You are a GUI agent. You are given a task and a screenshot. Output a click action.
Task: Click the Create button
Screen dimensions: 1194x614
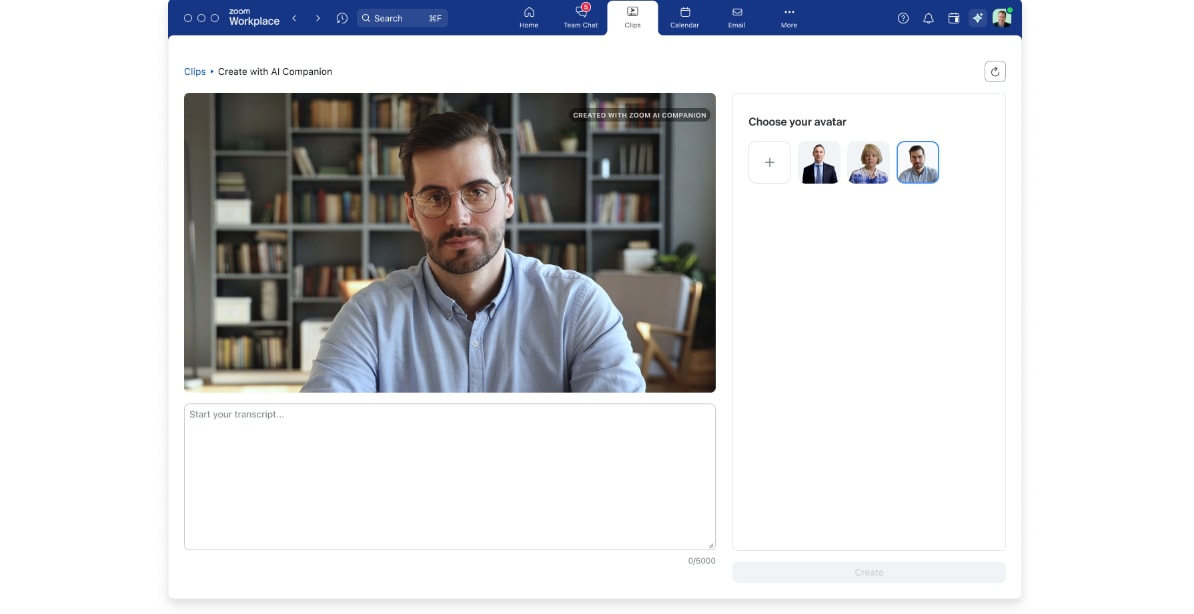click(868, 572)
